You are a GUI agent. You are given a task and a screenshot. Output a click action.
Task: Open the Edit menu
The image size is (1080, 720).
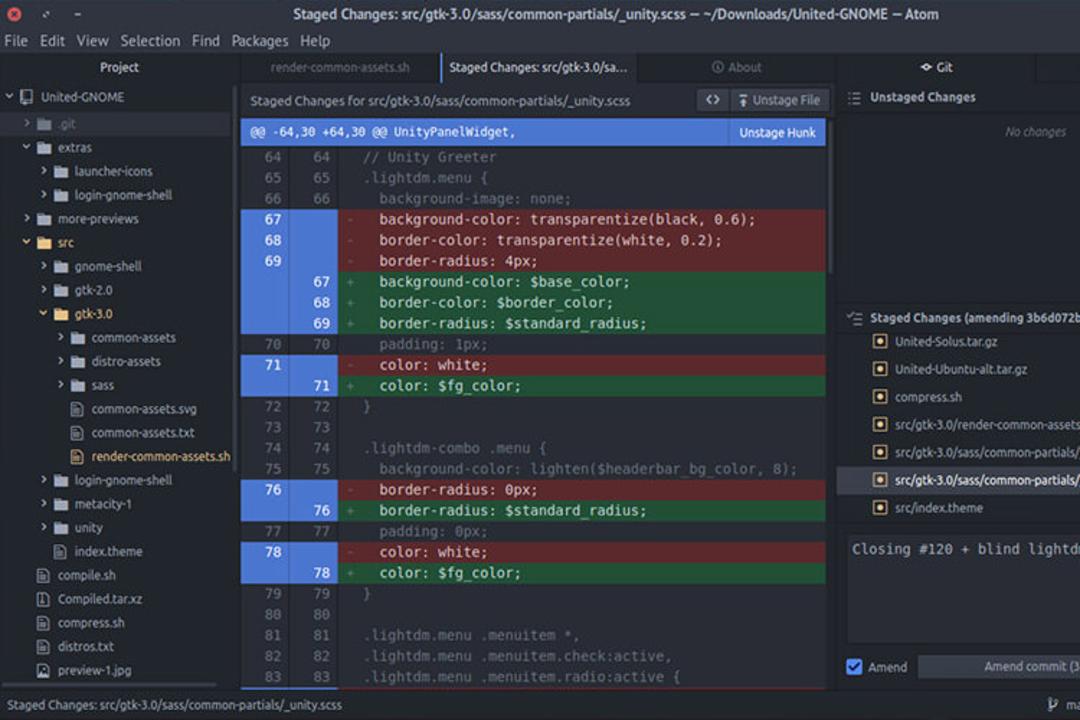pos(52,41)
